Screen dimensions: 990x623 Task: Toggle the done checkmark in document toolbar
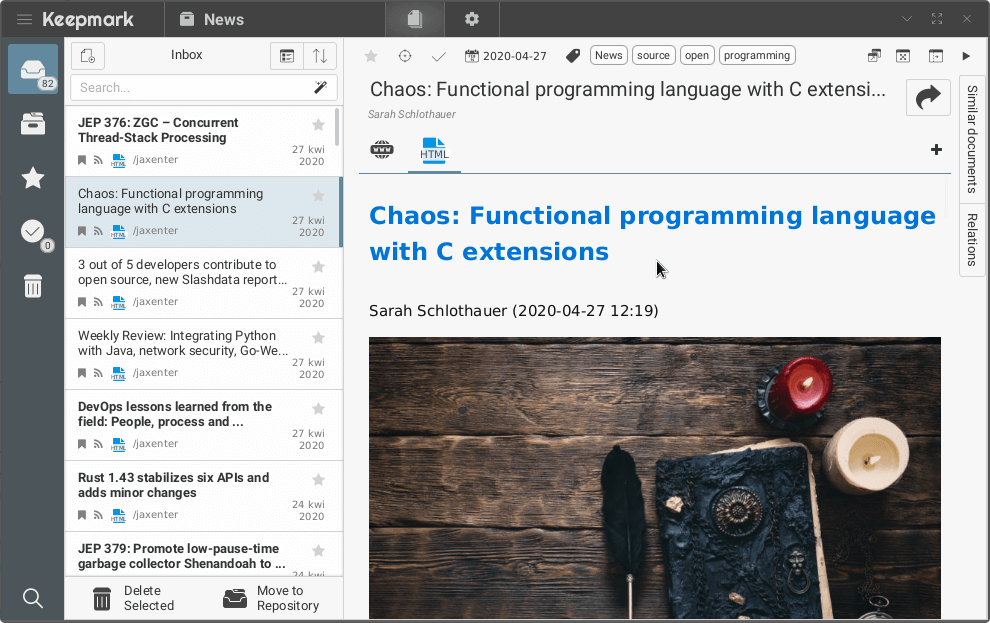[438, 56]
